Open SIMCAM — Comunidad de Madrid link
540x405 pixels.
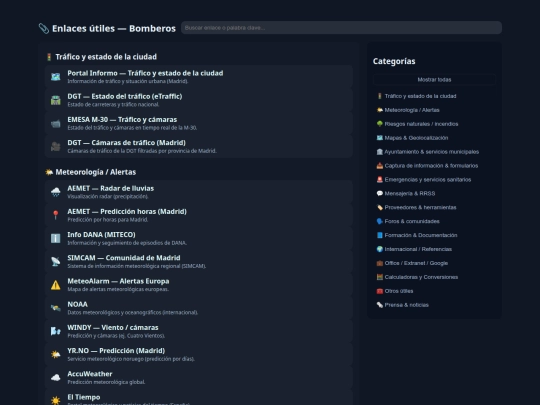coord(199,261)
